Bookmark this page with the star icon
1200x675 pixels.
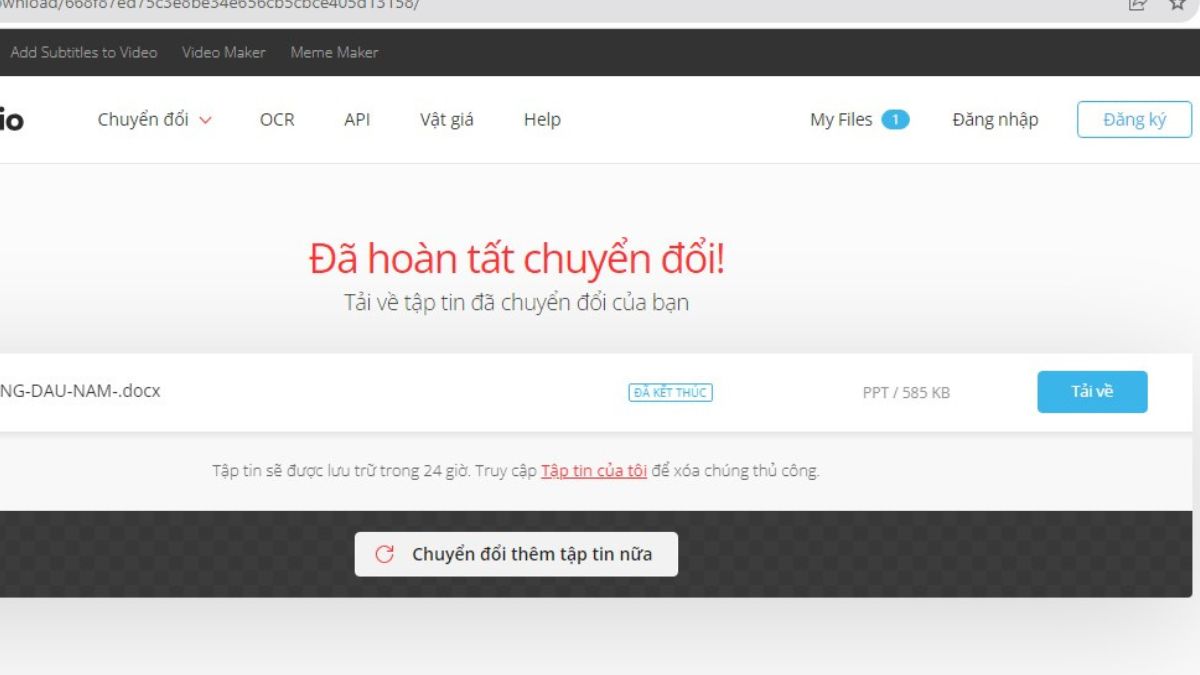pos(1177,4)
